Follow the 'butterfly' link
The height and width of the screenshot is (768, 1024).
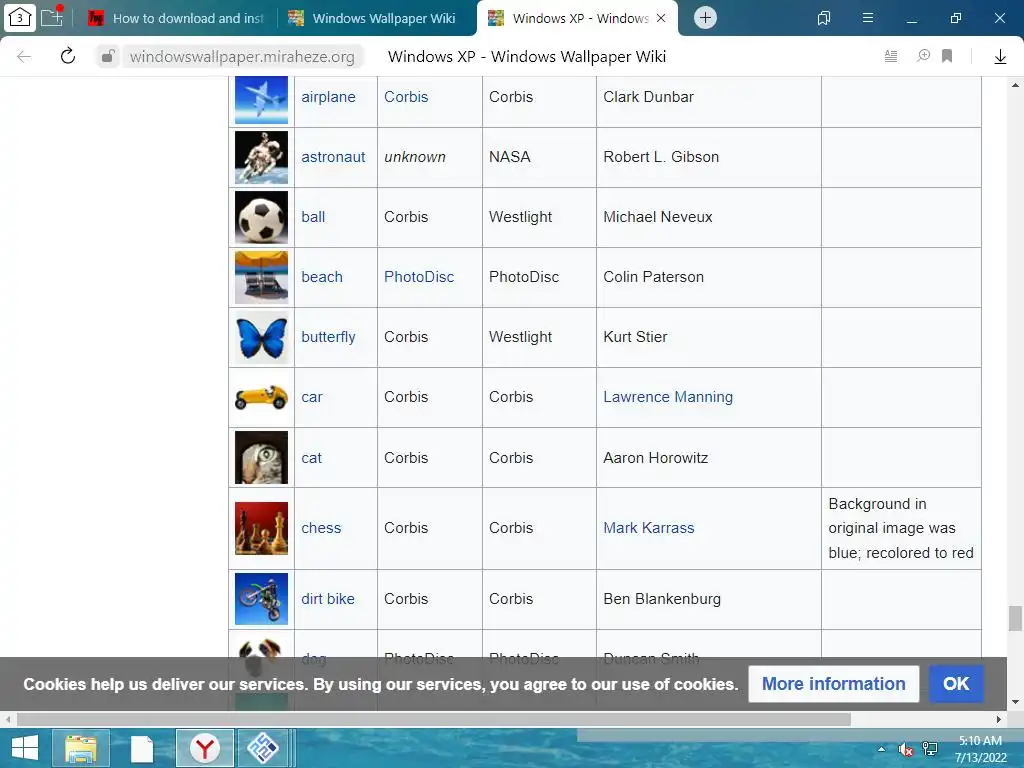tap(328, 337)
